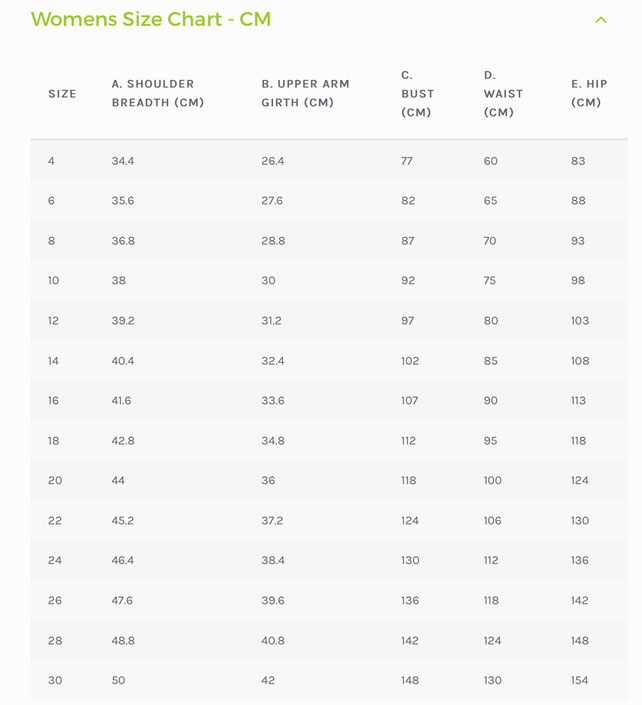Click the A. Shoulder Breadth (CM) header
The height and width of the screenshot is (705, 642).
(158, 93)
